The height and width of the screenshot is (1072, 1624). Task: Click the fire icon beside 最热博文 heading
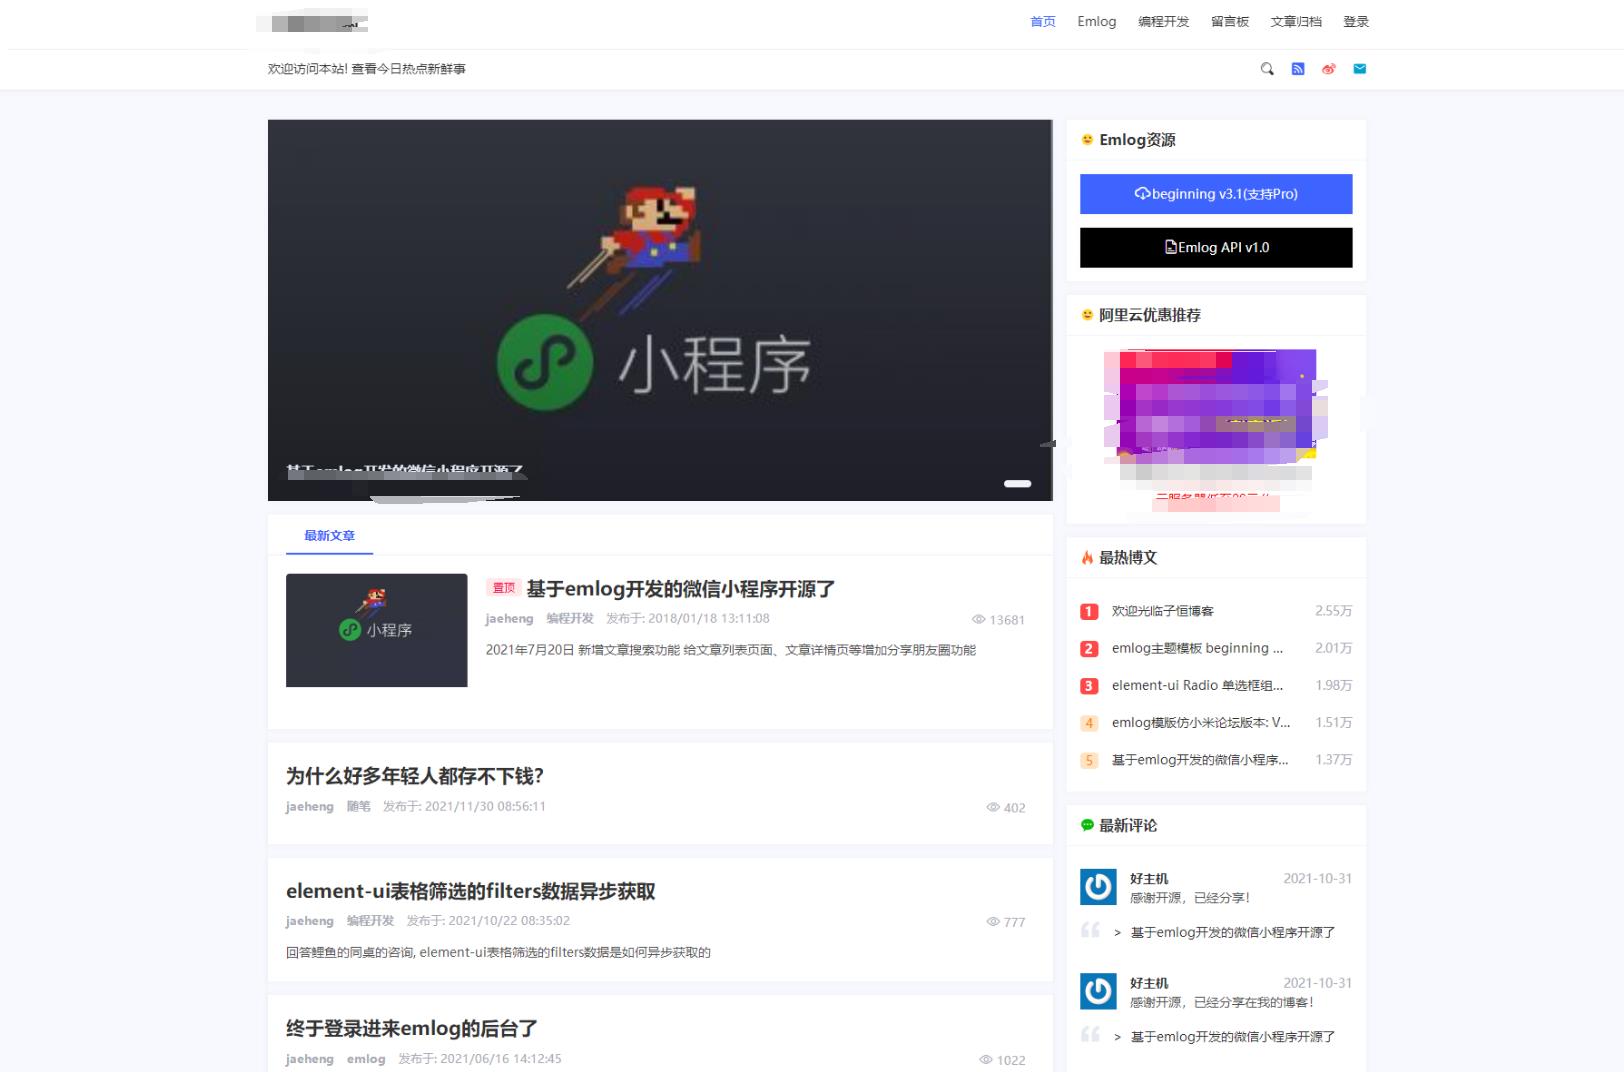pyautogui.click(x=1087, y=558)
